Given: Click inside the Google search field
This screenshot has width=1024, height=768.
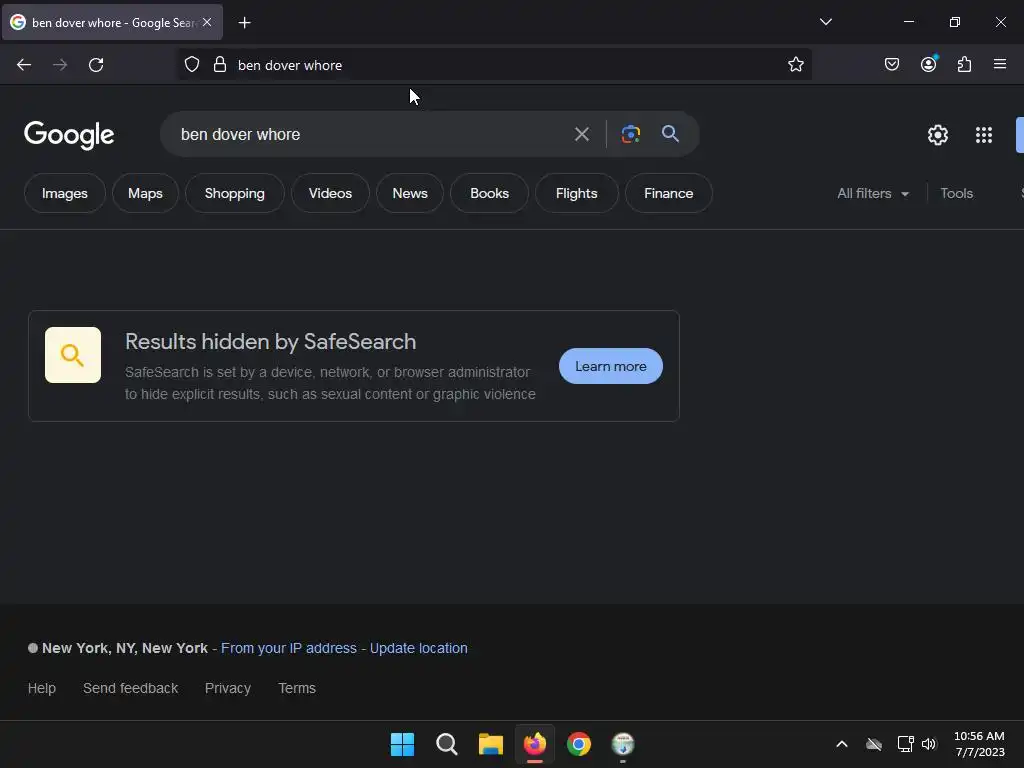Looking at the screenshot, I should point(369,135).
